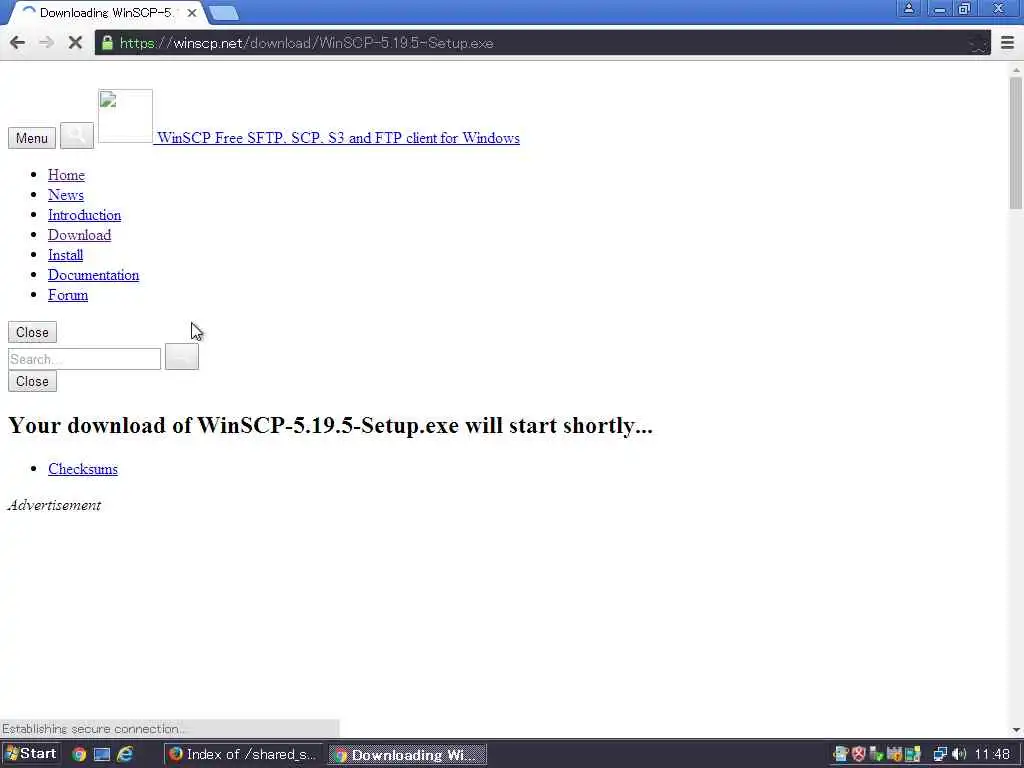Click the search icon button beside Menu
This screenshot has width=1024, height=768.
tap(77, 135)
